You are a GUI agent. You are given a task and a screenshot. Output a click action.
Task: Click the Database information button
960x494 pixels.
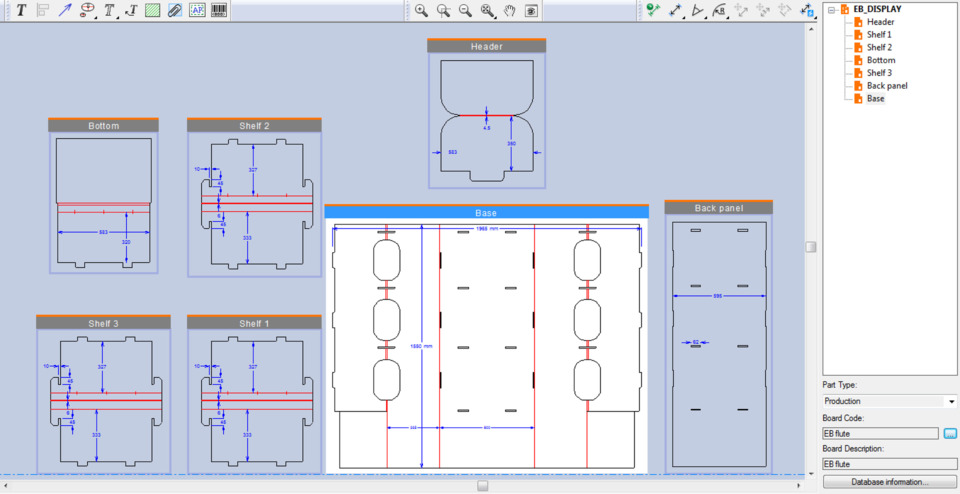[889, 482]
